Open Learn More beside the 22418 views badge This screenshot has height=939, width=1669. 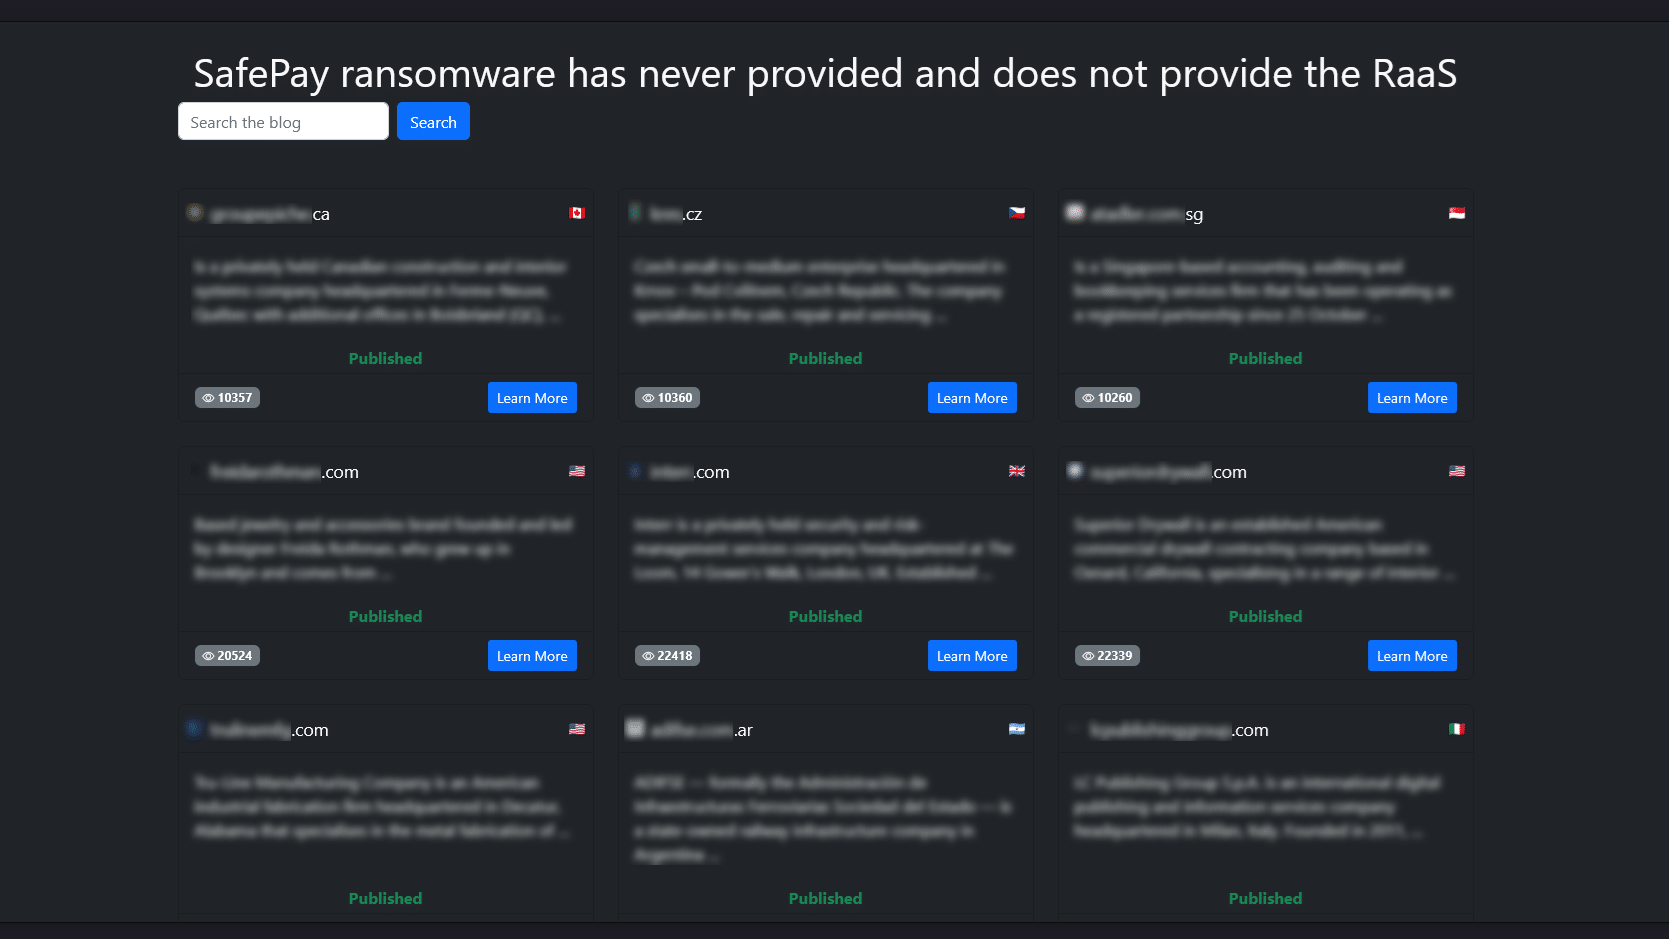tap(972, 656)
